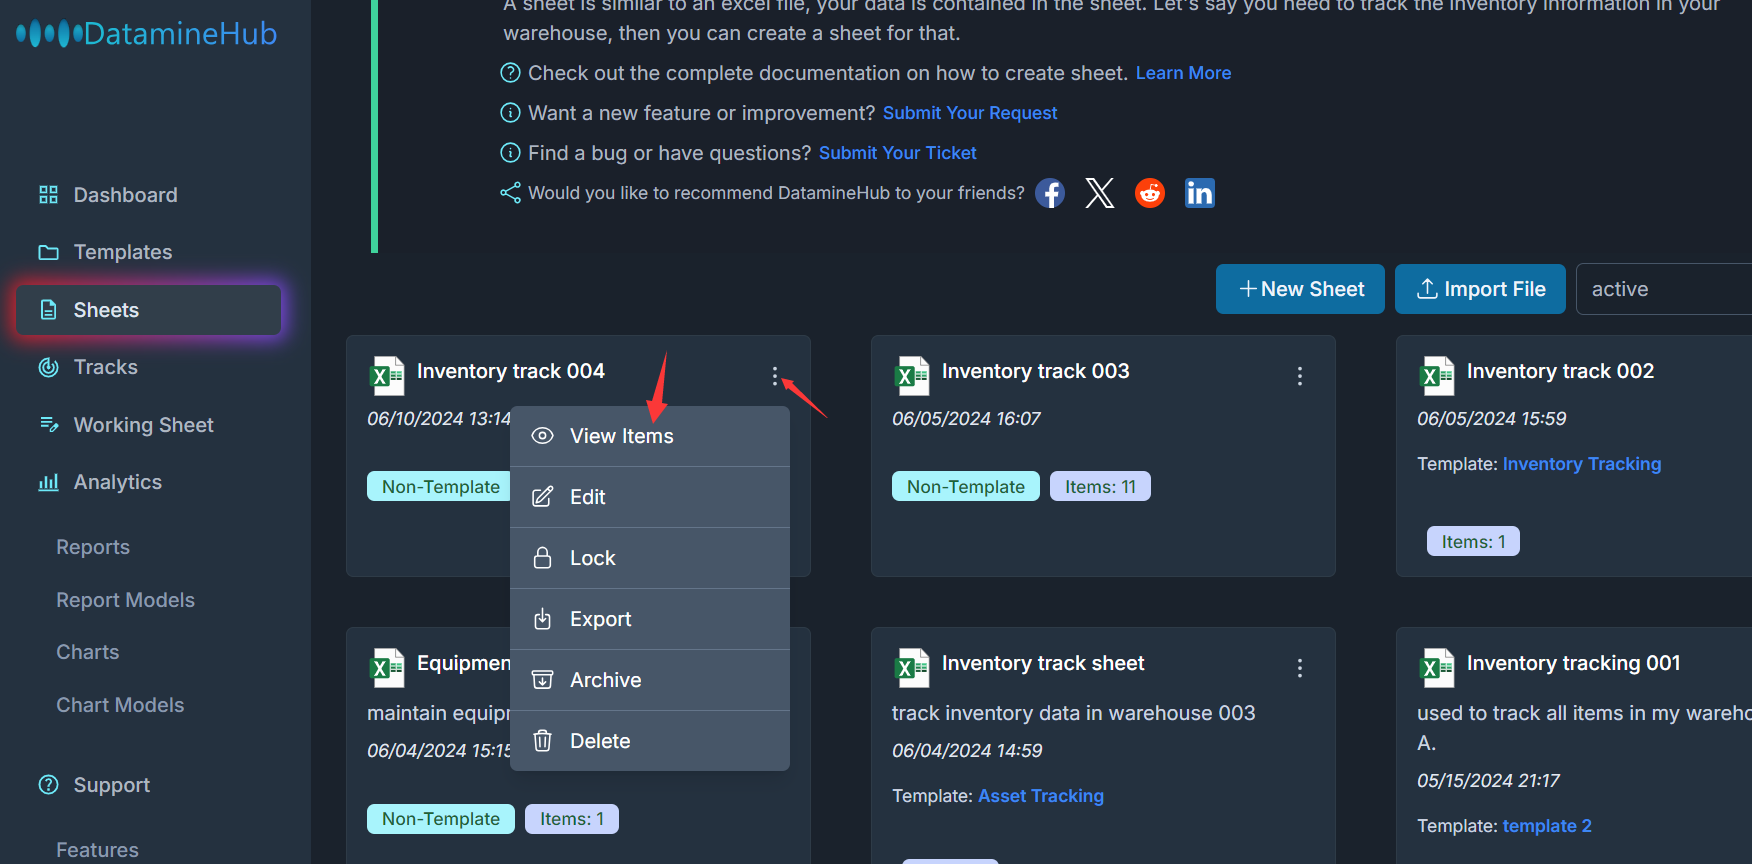Click the Excel icon of Inventory tracking 001
This screenshot has height=864, width=1752.
click(1437, 668)
